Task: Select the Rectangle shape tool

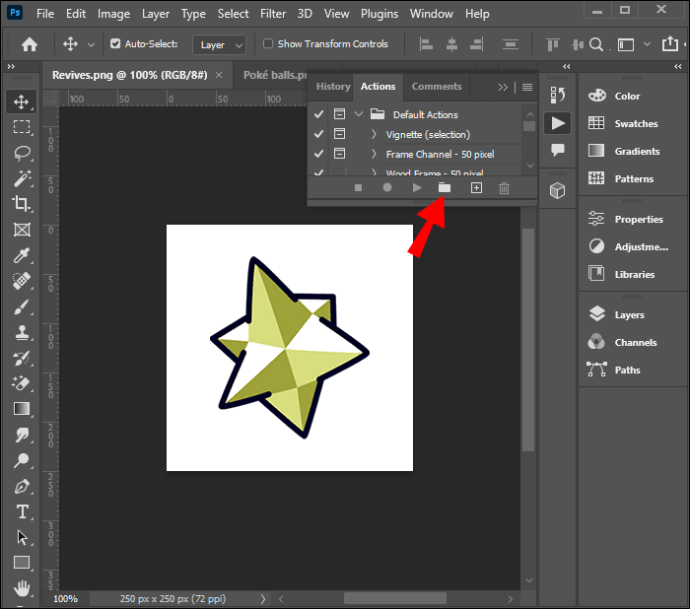Action: click(x=22, y=562)
